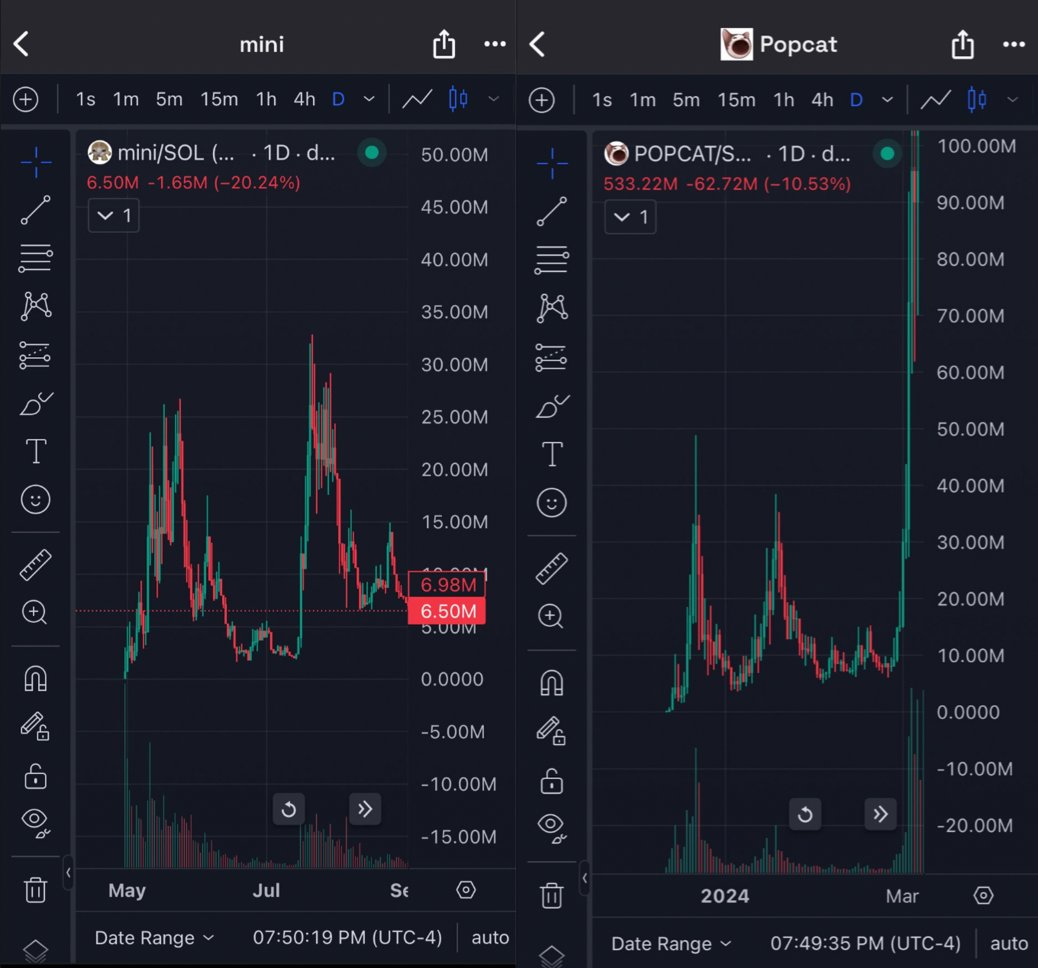This screenshot has width=1038, height=968.
Task: Toggle lock all drawings on mini chart
Action: point(36,775)
